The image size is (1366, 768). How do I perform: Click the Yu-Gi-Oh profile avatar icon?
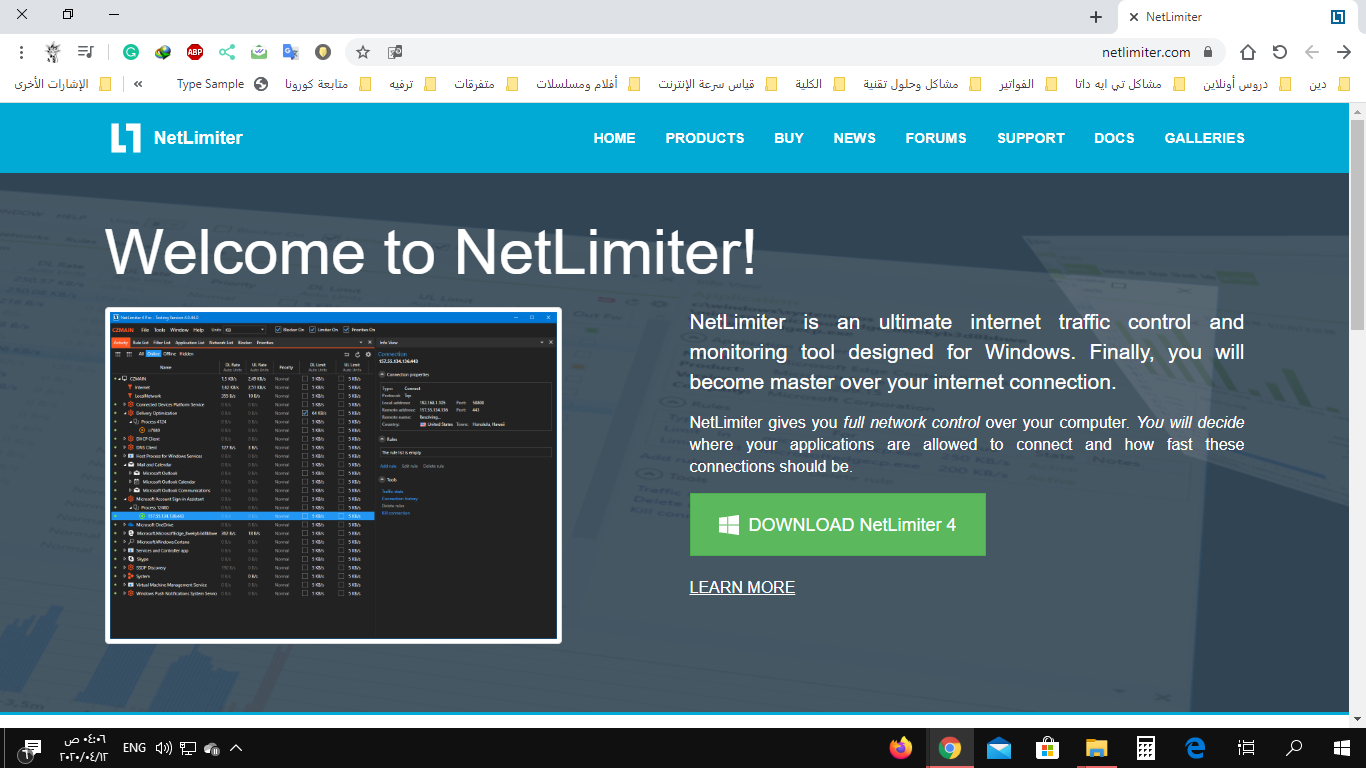[x=54, y=52]
